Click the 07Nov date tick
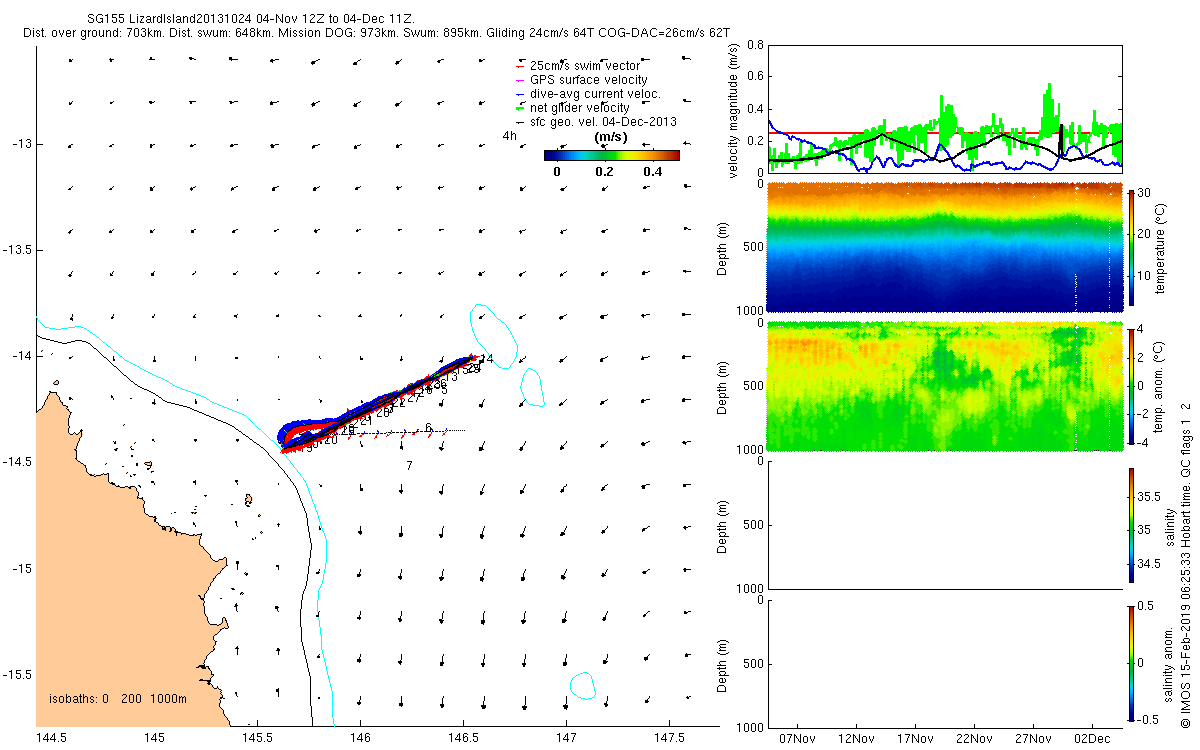This screenshot has height=750, width=1200. click(x=797, y=738)
